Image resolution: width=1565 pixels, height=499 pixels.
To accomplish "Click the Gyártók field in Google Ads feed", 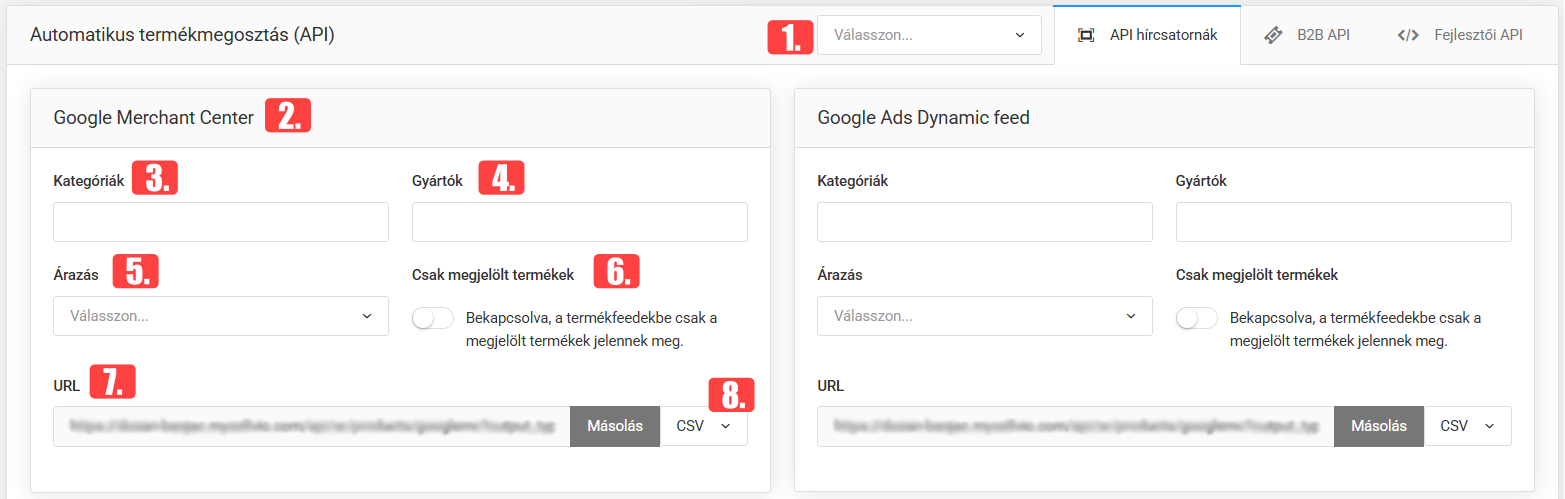I will [x=1344, y=222].
